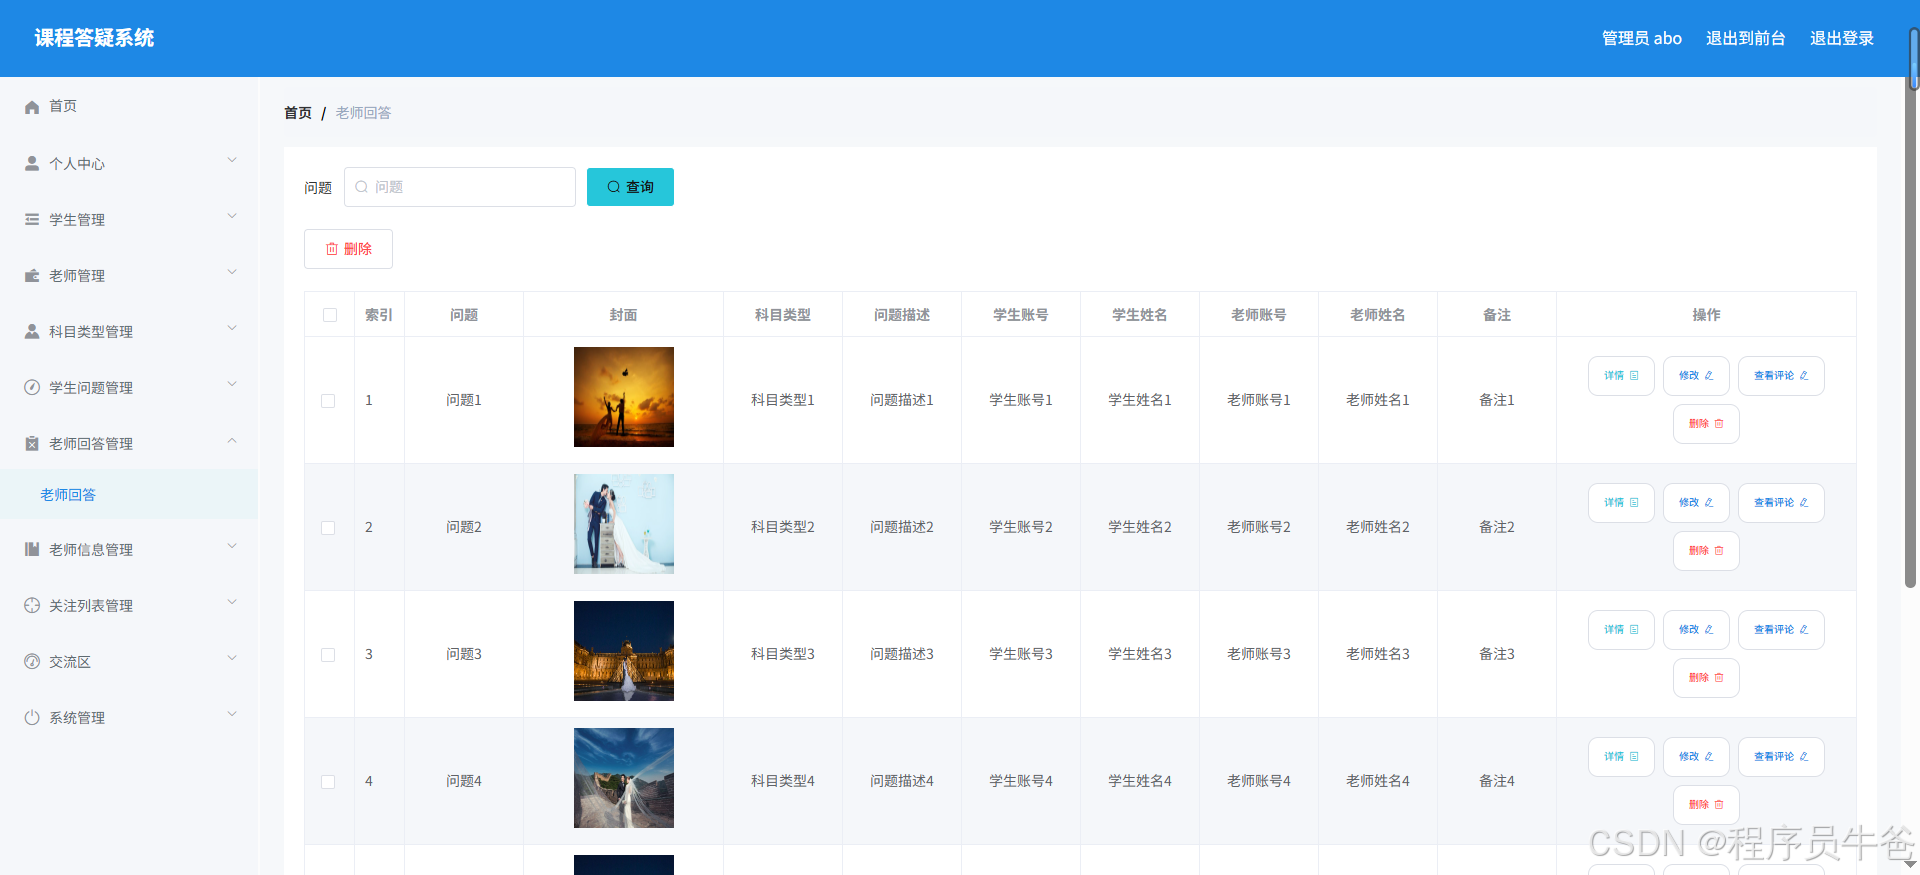Click the search magnifier icon in 问题 field
This screenshot has height=875, width=1920.
[362, 187]
